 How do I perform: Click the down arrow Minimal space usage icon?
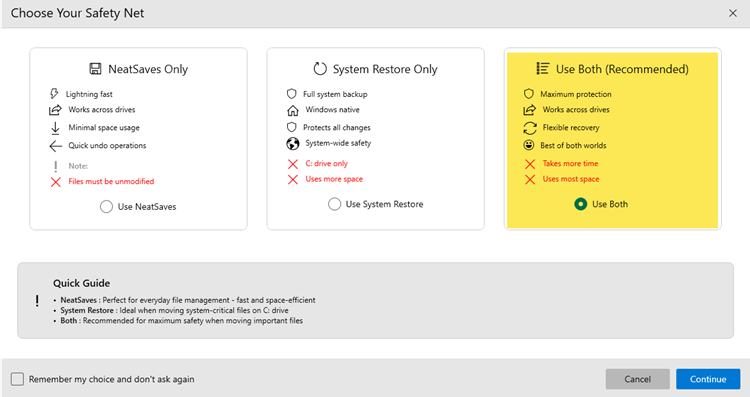click(x=55, y=128)
